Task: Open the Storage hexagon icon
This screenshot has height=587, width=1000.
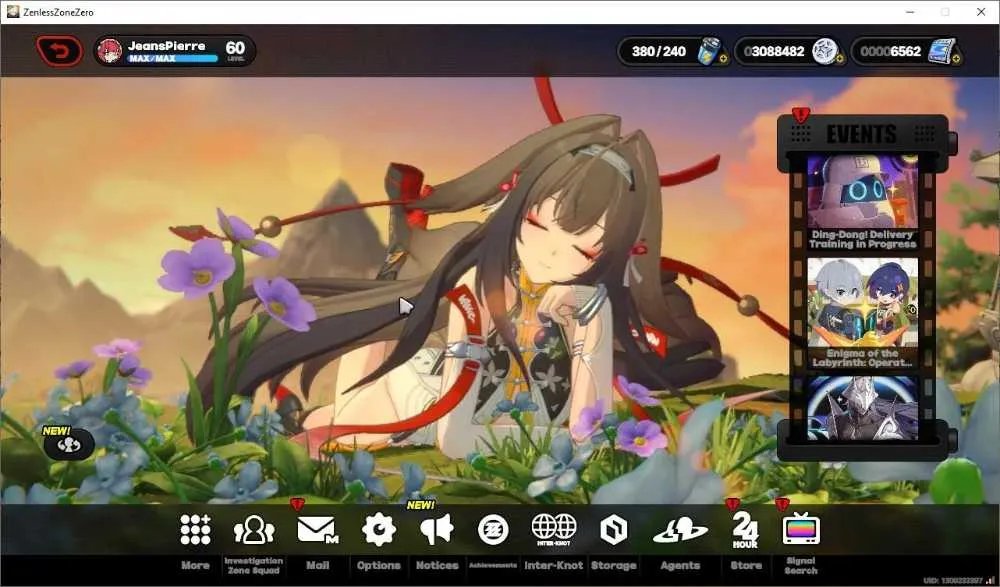Action: (614, 530)
